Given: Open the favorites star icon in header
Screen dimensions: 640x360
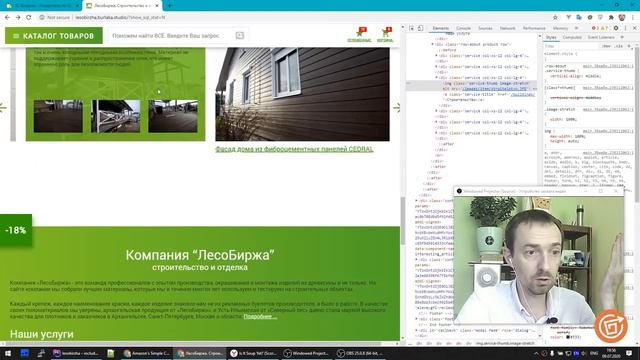Looking at the screenshot, I should tap(359, 35).
